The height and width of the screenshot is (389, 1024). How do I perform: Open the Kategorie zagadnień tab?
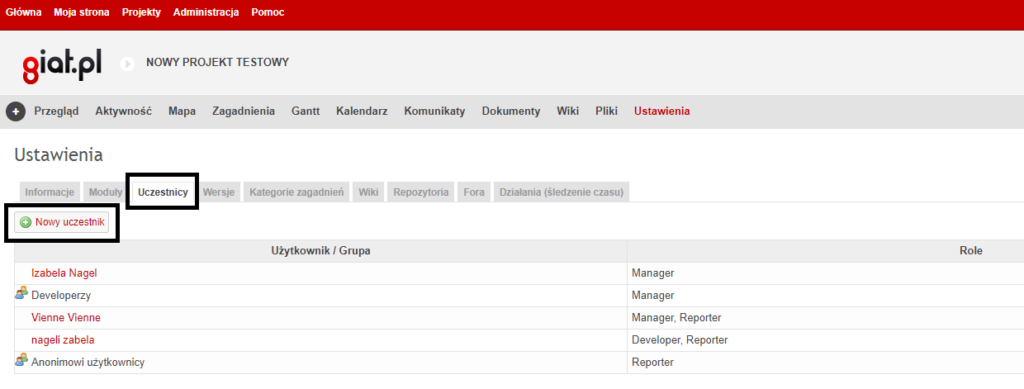tap(296, 193)
